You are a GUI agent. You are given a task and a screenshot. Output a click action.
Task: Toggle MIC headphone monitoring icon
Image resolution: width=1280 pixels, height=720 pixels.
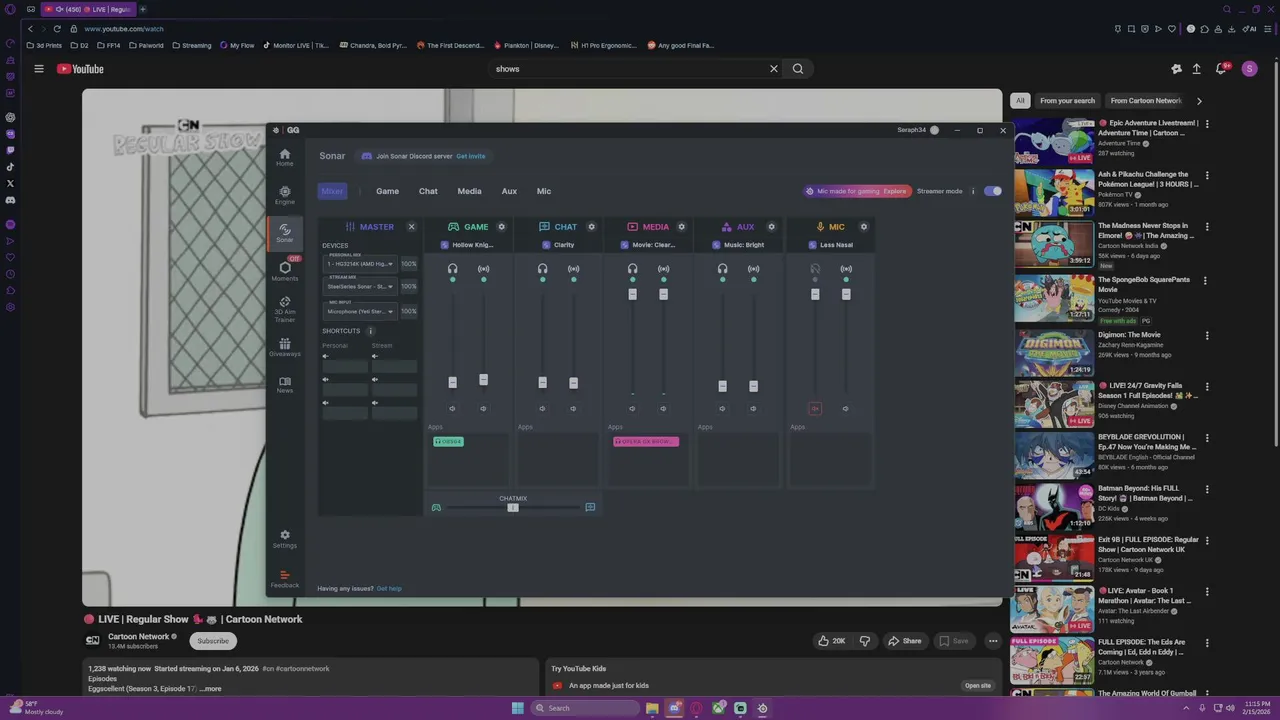point(815,268)
